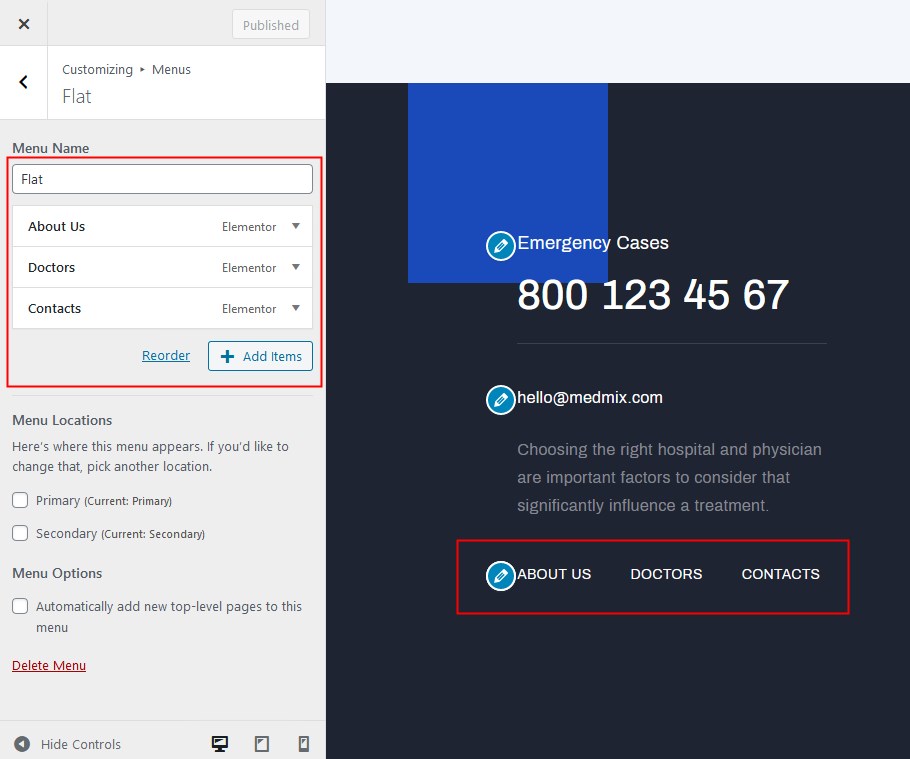Check the Secondary menu location checkbox
The image size is (910, 759).
[x=20, y=533]
